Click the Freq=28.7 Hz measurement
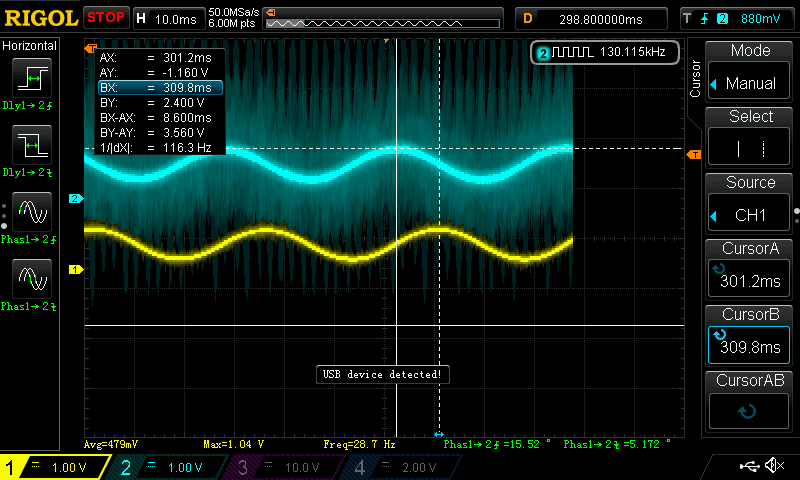Screen dimensions: 800x480 [x=359, y=444]
